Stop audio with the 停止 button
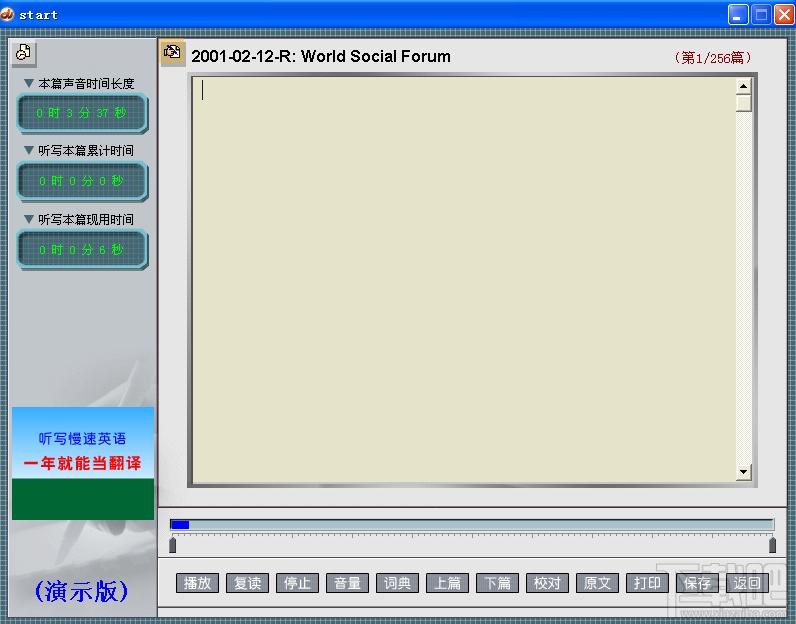796x624 pixels. (x=297, y=583)
